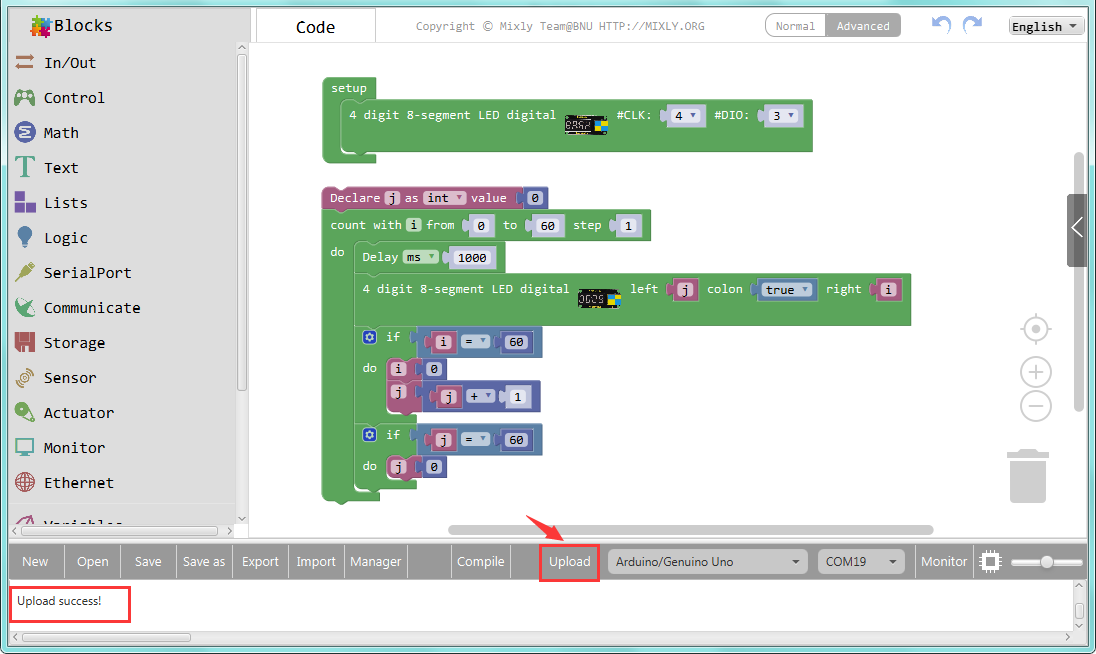The width and height of the screenshot is (1096, 654).
Task: Click the Upload button
Action: pyautogui.click(x=569, y=561)
